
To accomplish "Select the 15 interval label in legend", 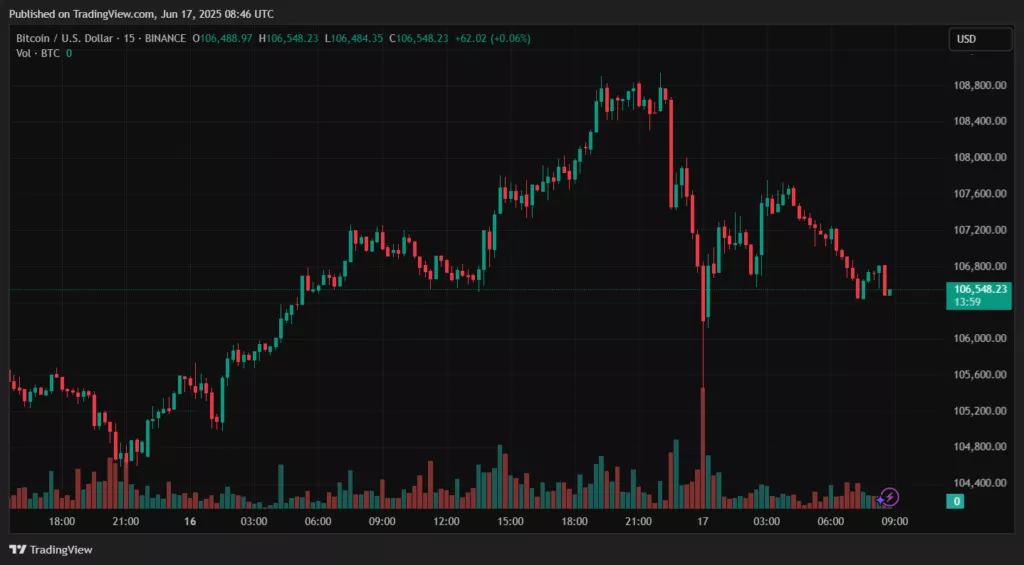I will click(130, 38).
